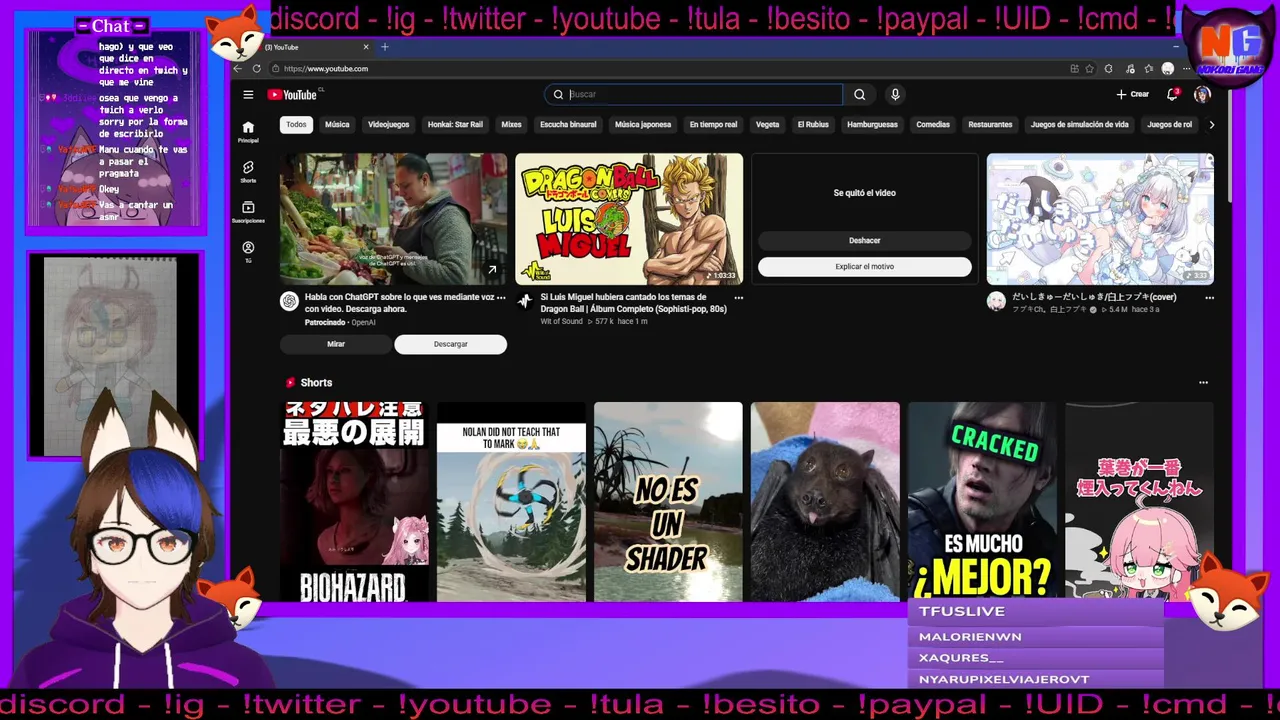Select the Música filter chip
This screenshot has height=720, width=1280.
pos(337,125)
